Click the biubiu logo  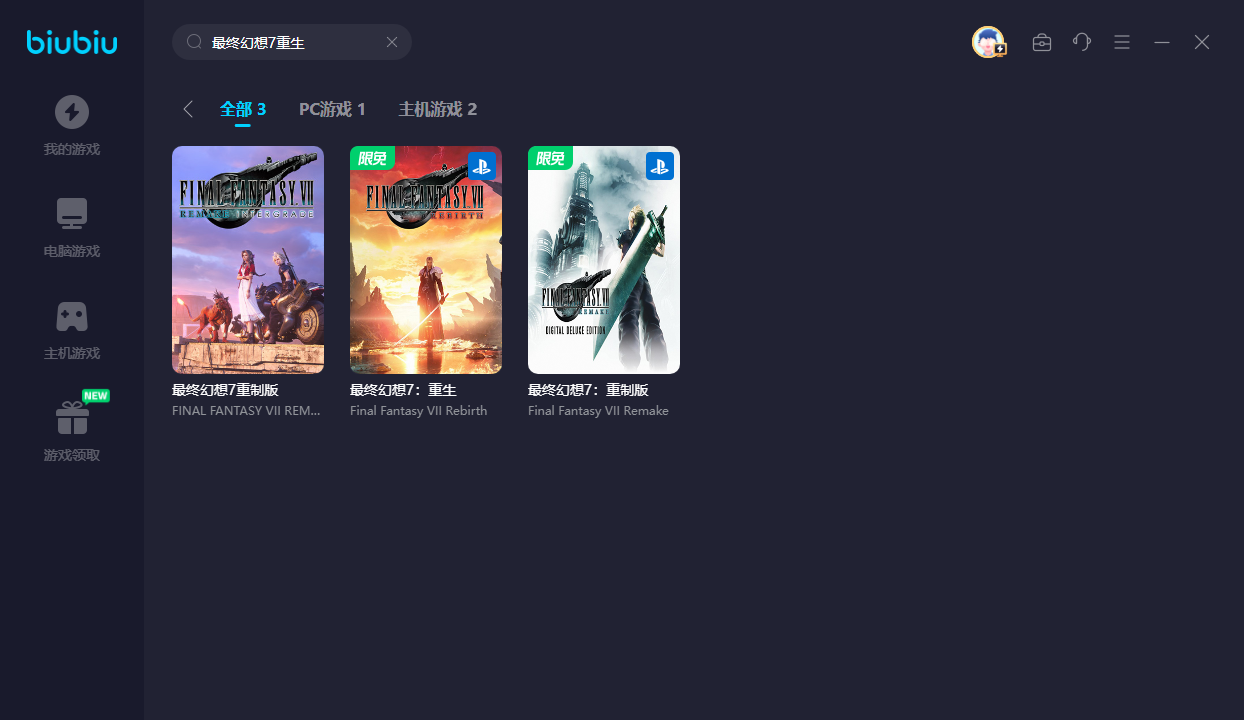72,42
